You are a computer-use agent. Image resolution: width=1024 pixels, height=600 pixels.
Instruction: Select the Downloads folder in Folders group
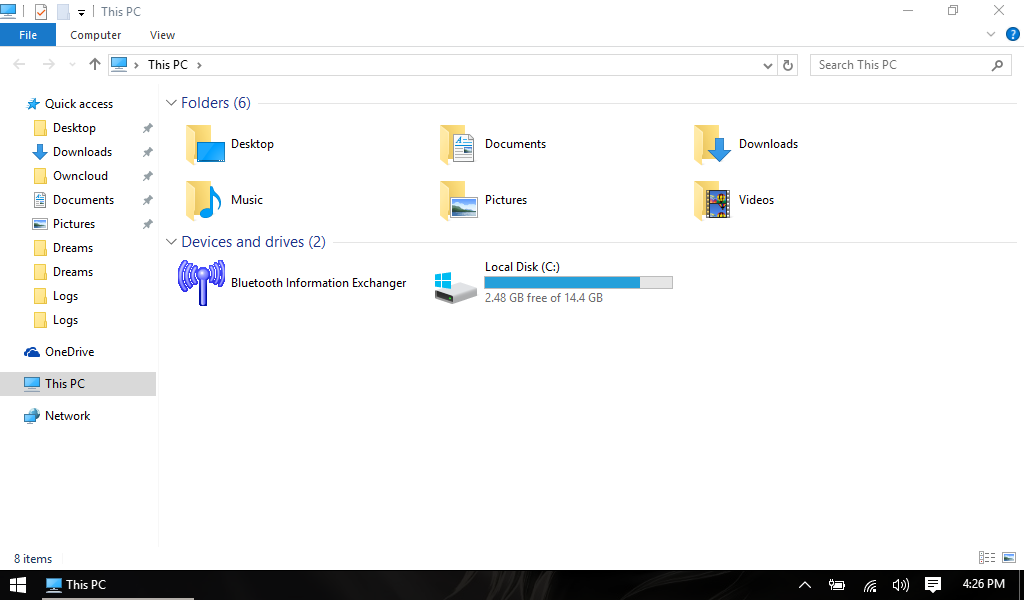coord(746,144)
